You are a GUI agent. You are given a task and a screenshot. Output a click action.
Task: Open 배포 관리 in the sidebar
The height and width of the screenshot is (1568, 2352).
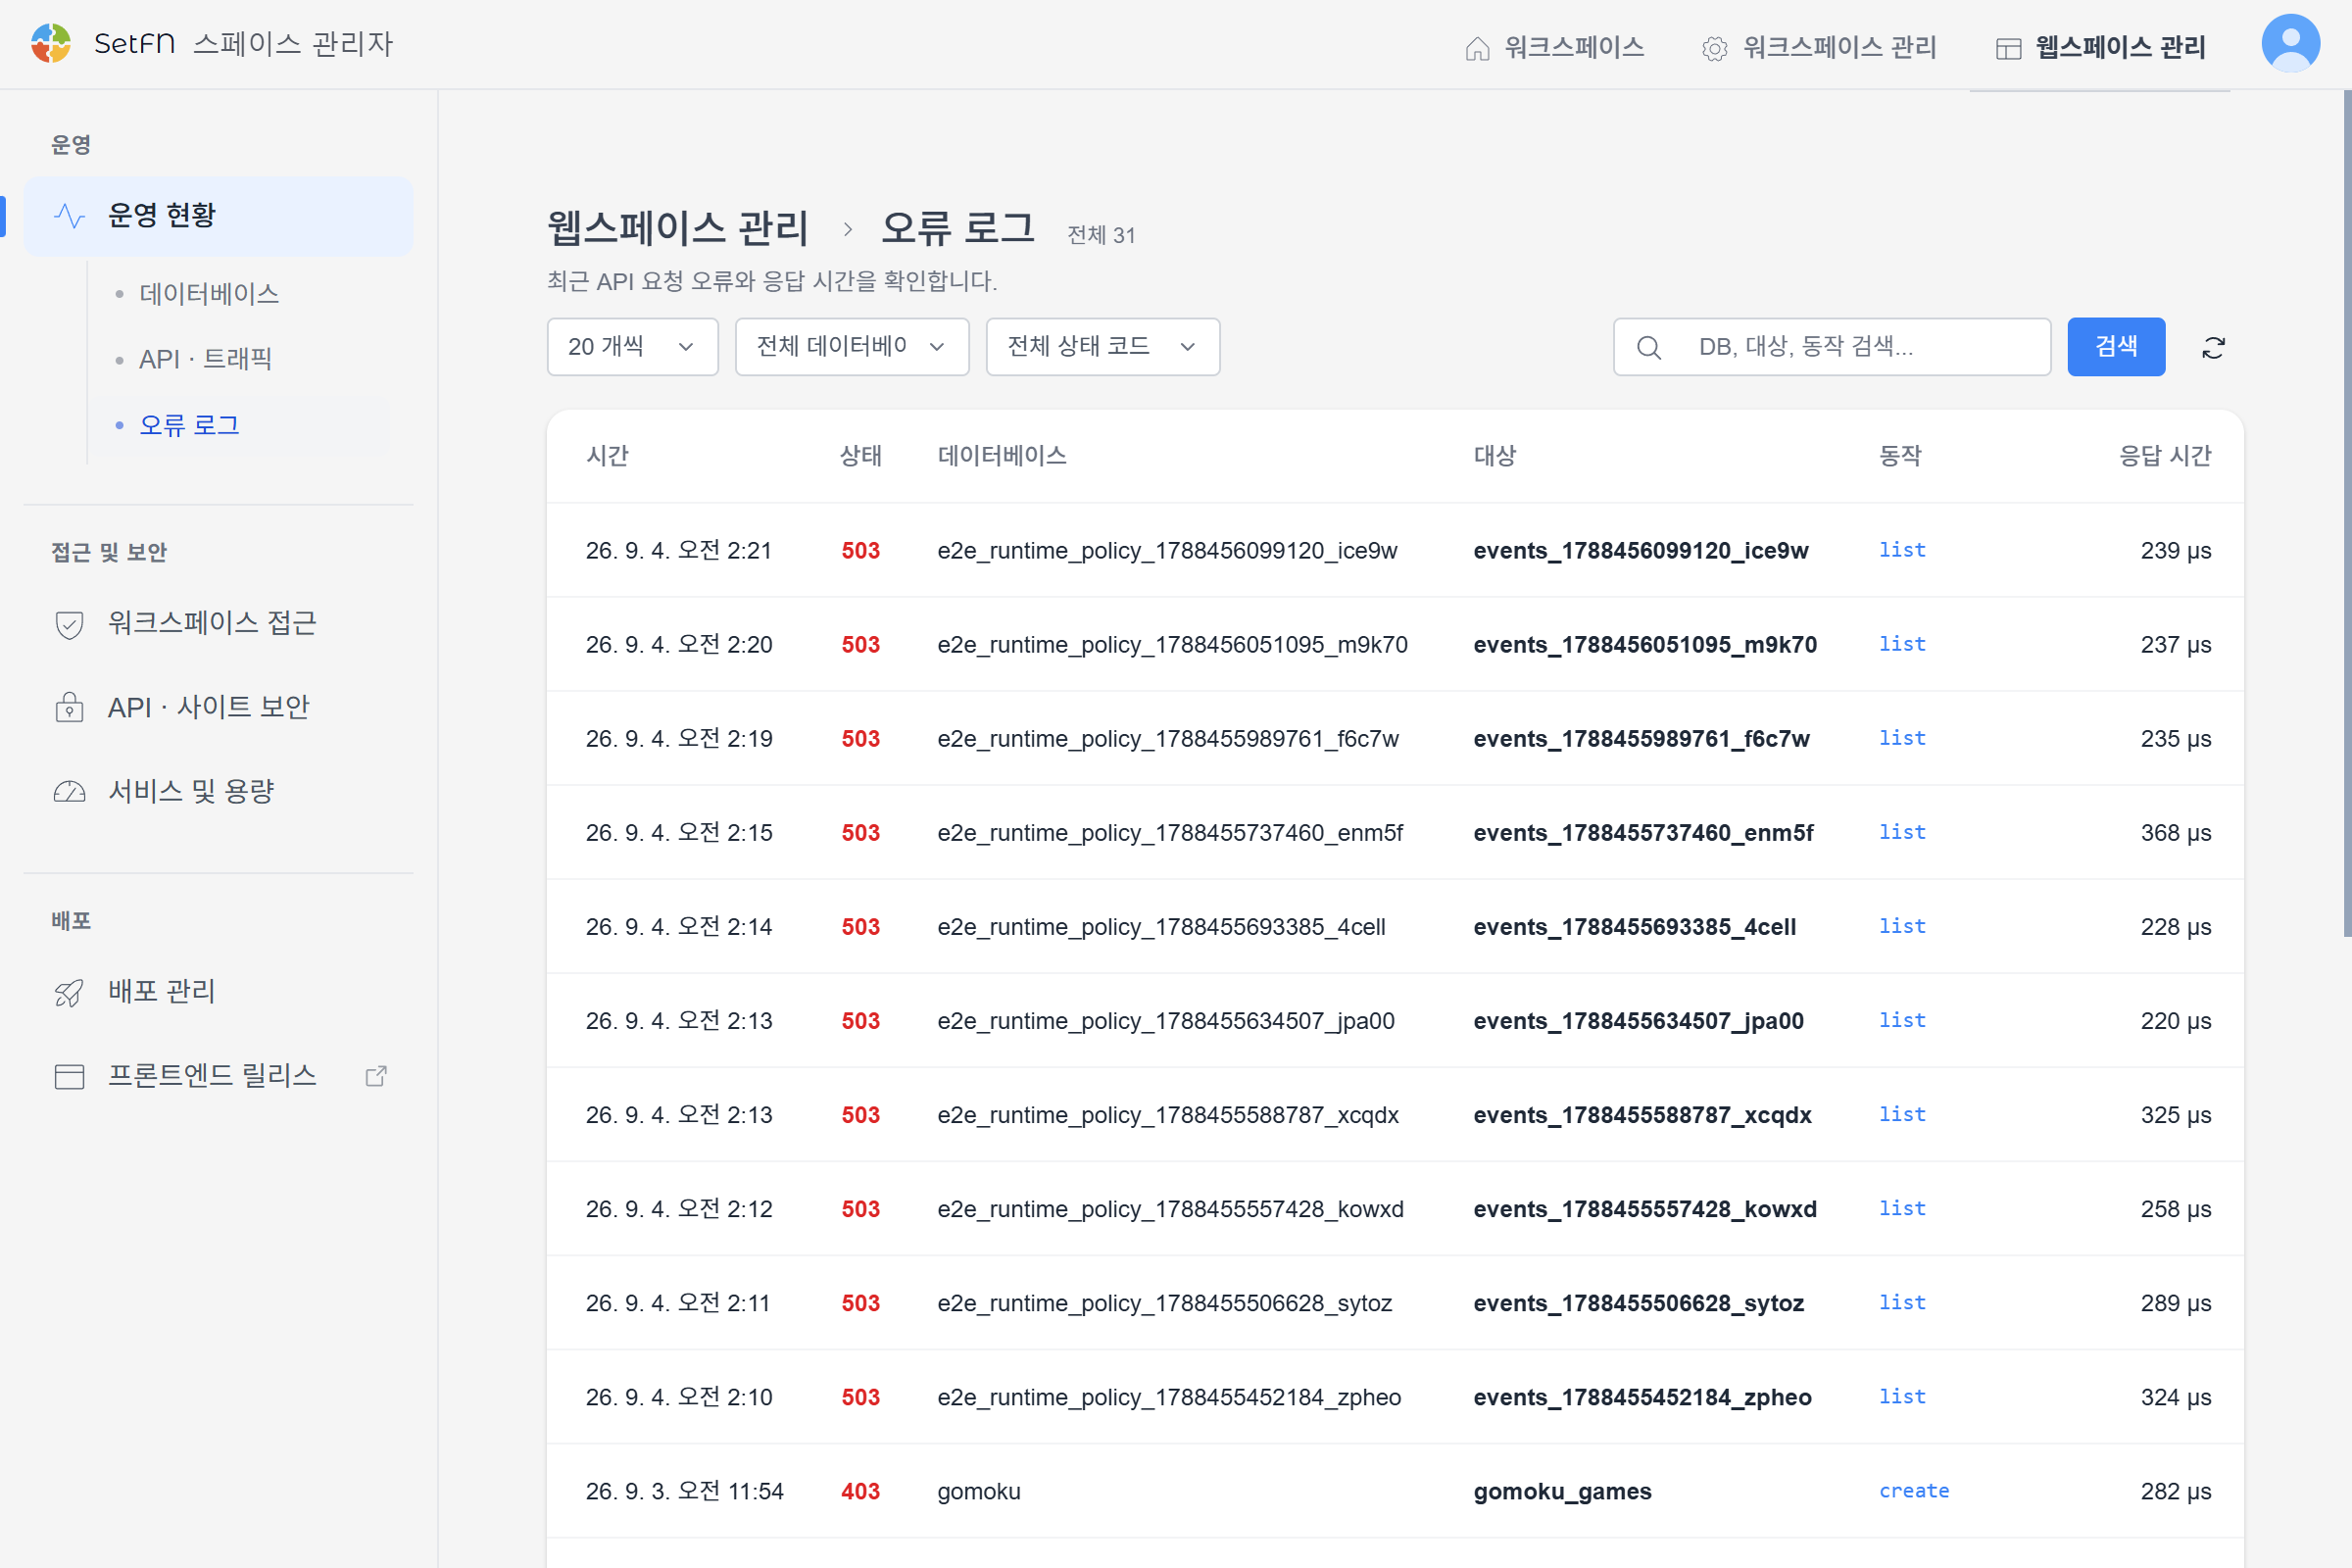218,992
